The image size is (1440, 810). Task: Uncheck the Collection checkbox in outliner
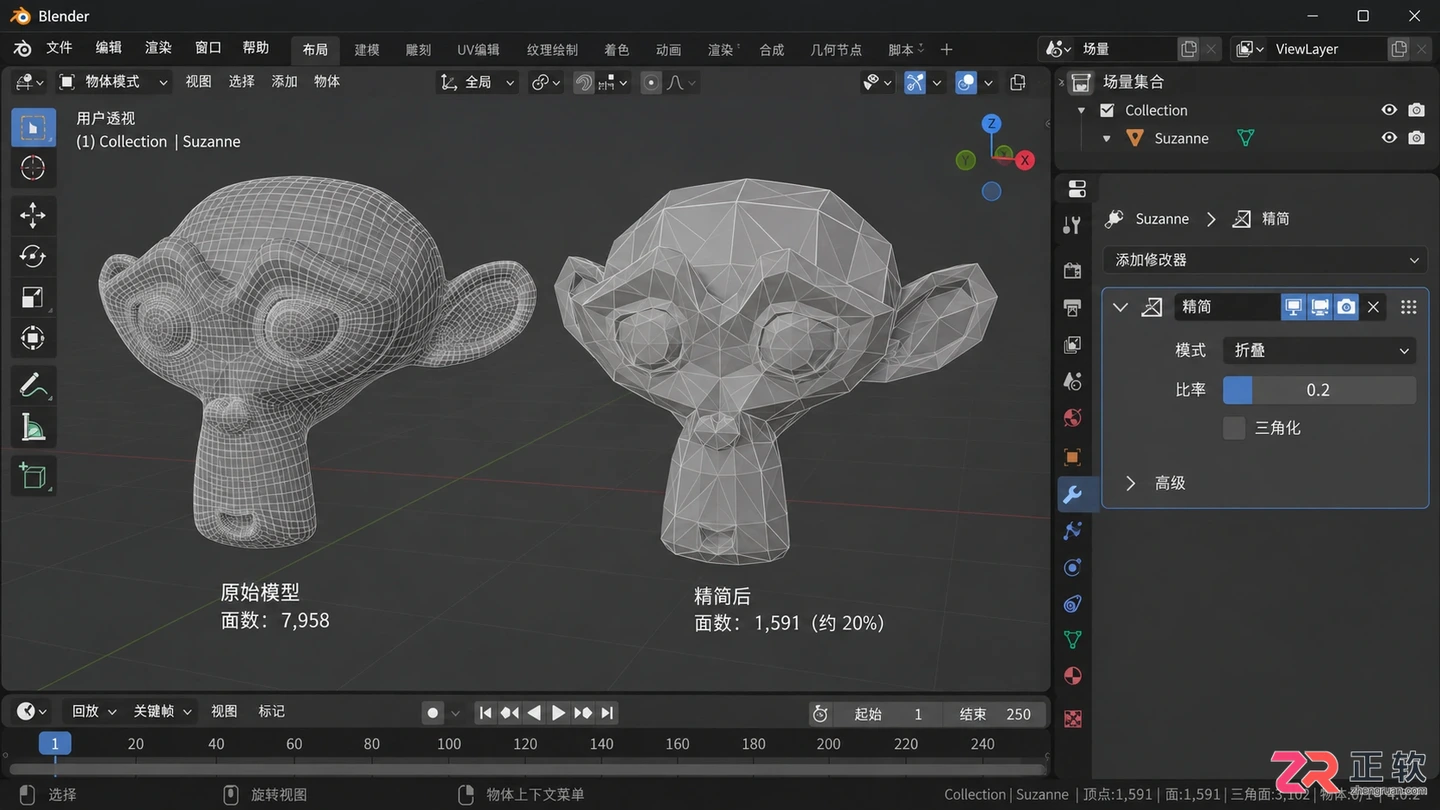pos(1107,110)
